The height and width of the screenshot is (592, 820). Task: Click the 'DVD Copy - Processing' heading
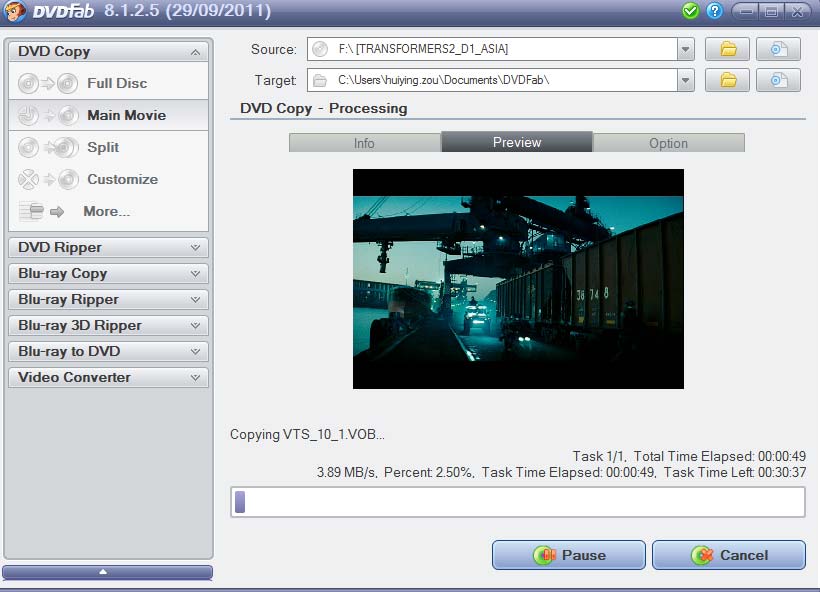[324, 109]
